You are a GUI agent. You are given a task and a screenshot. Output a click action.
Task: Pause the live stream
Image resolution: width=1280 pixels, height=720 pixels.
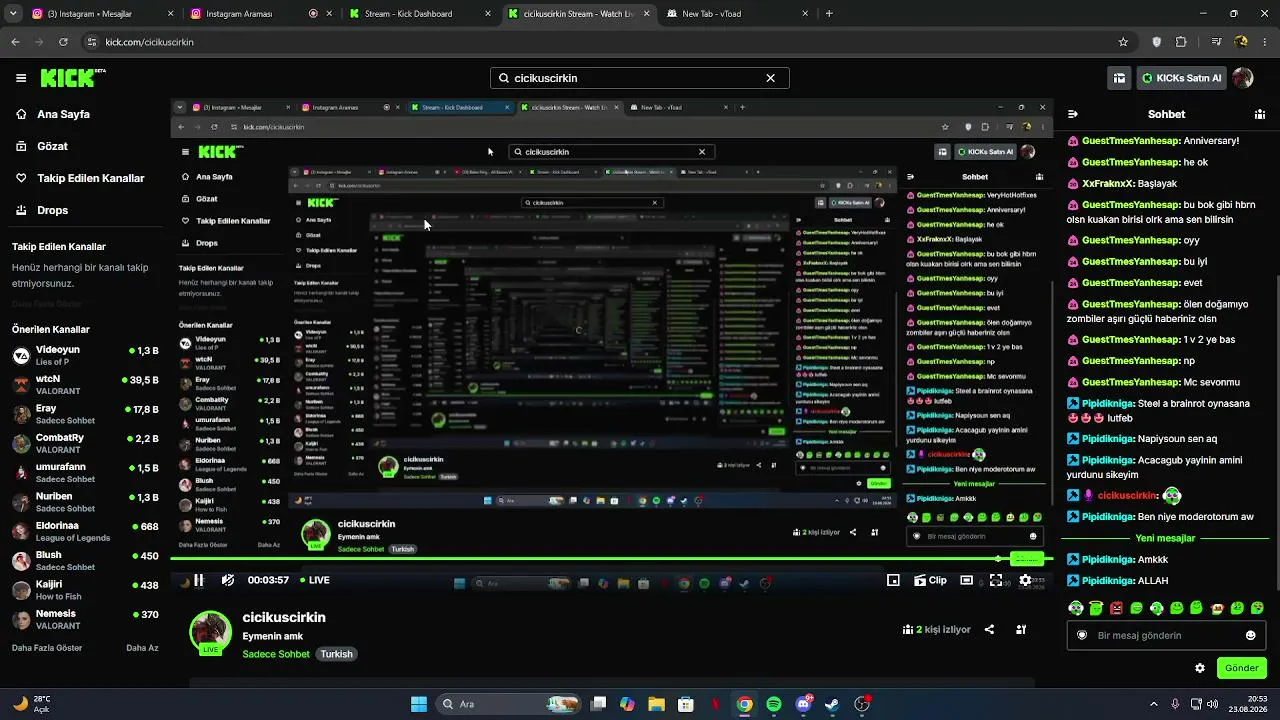click(198, 580)
